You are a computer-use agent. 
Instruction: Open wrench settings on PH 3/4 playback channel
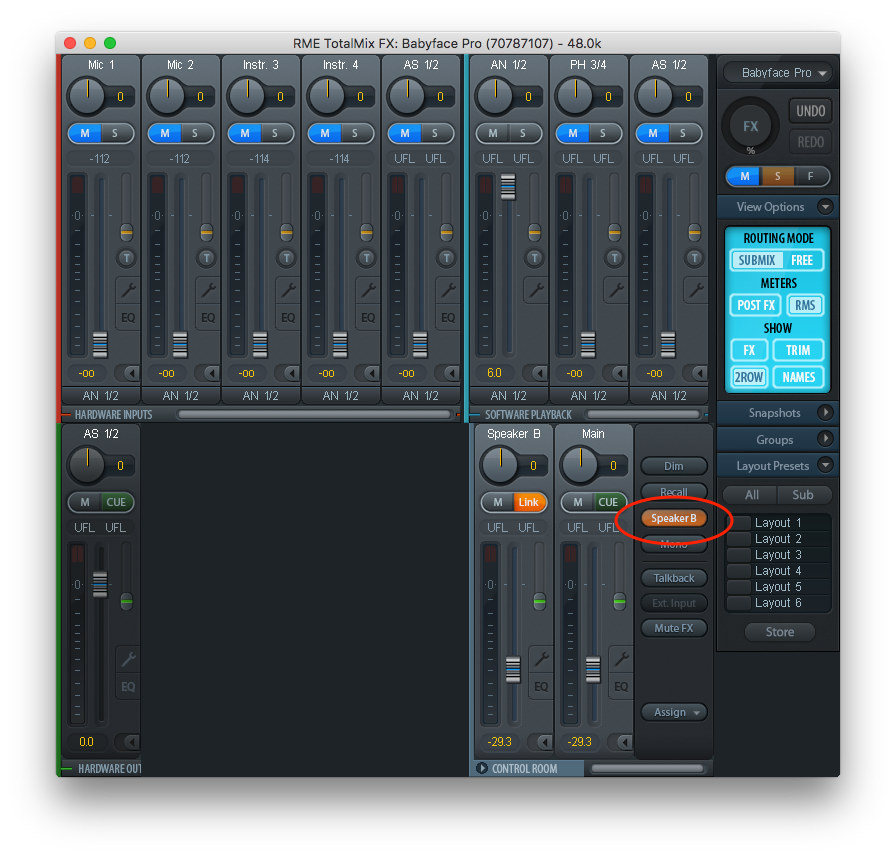[x=616, y=290]
